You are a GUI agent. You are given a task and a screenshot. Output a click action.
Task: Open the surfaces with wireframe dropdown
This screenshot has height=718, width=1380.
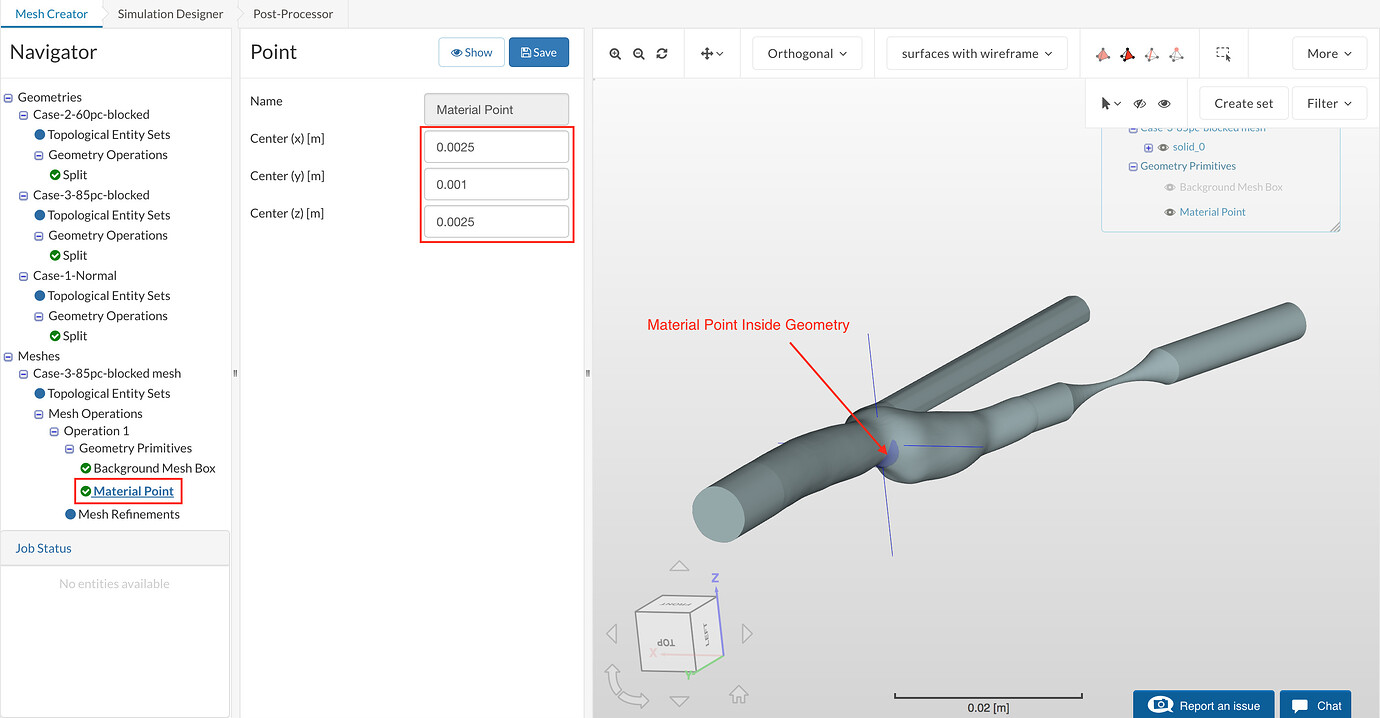pos(976,54)
